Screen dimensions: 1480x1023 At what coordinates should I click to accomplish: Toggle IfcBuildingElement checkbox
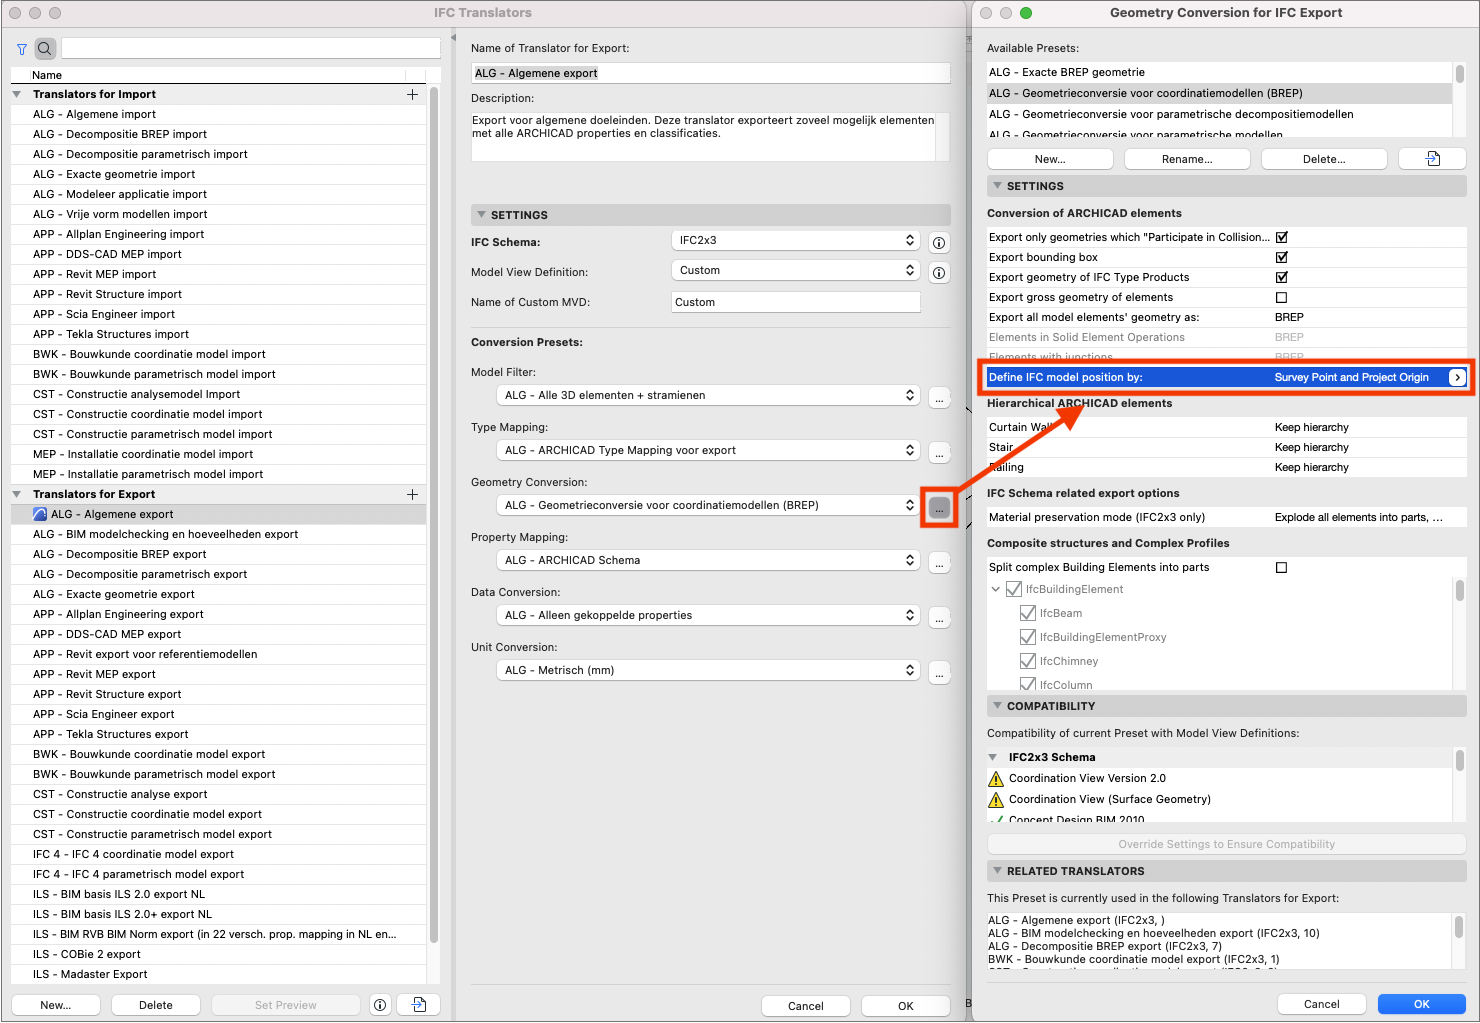(x=1014, y=589)
